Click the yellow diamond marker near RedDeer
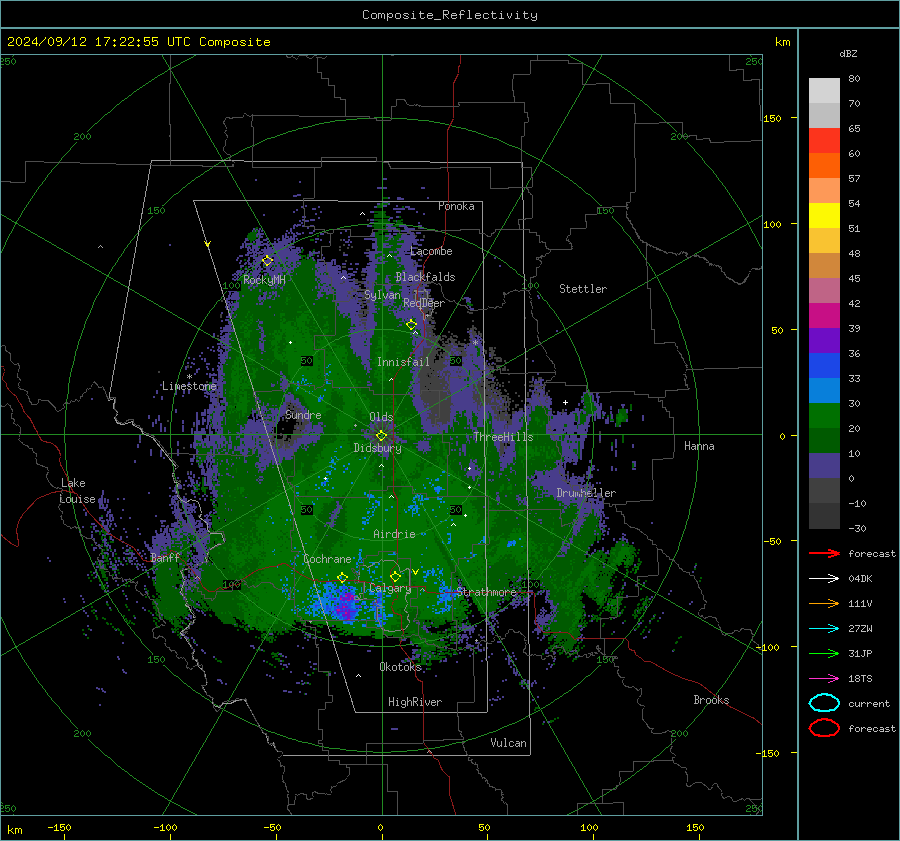 (x=411, y=325)
